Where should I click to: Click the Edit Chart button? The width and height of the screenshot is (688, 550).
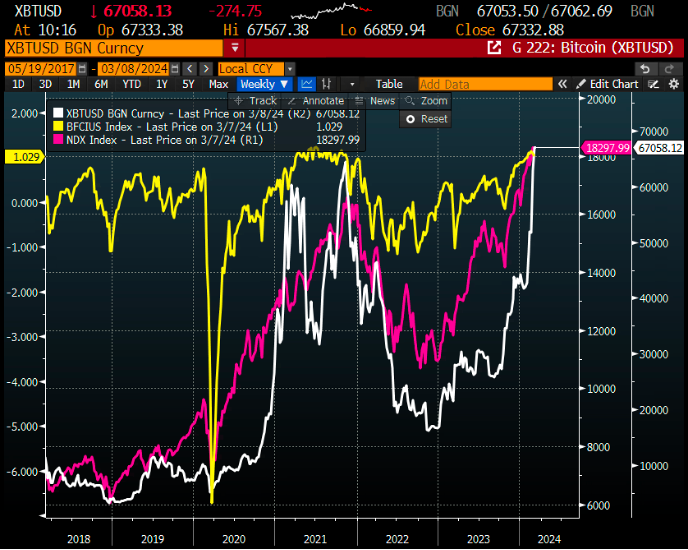pyautogui.click(x=614, y=84)
